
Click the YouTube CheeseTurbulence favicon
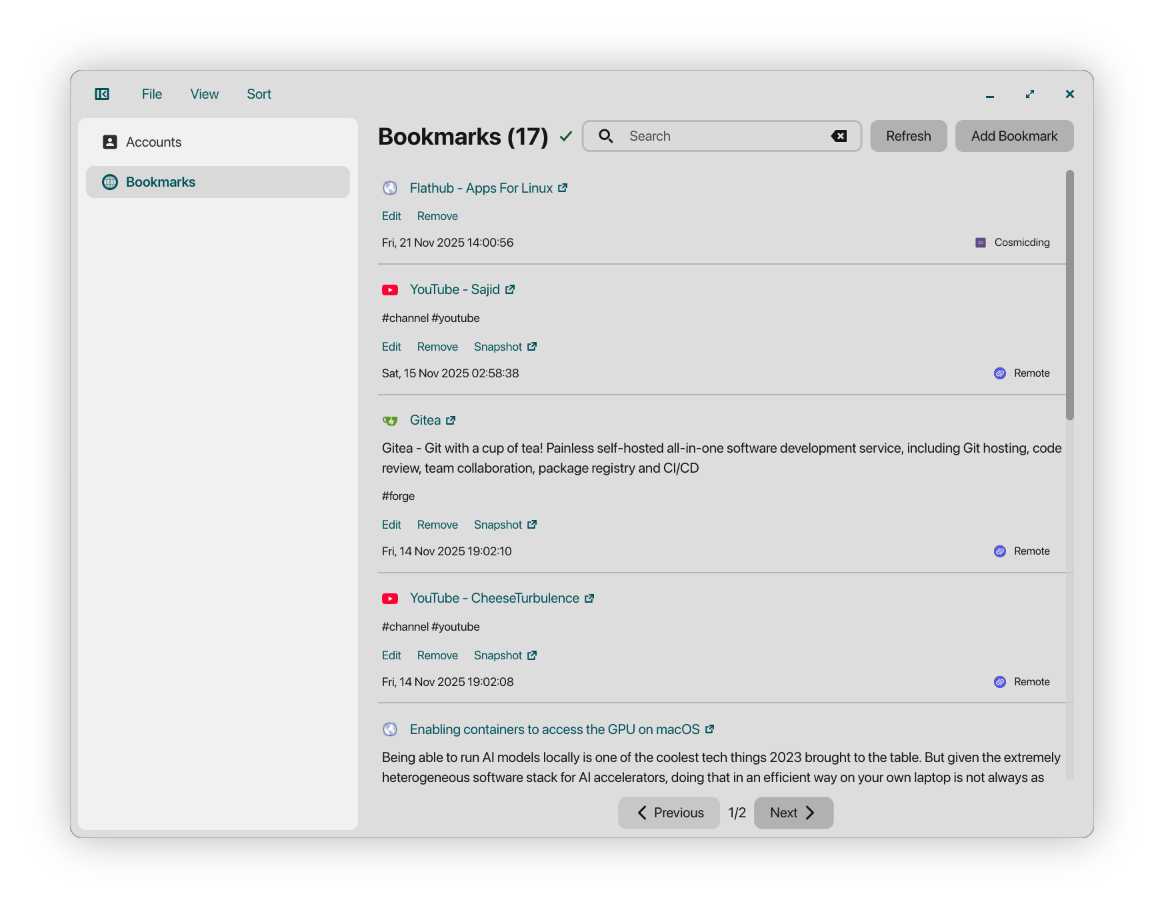390,598
